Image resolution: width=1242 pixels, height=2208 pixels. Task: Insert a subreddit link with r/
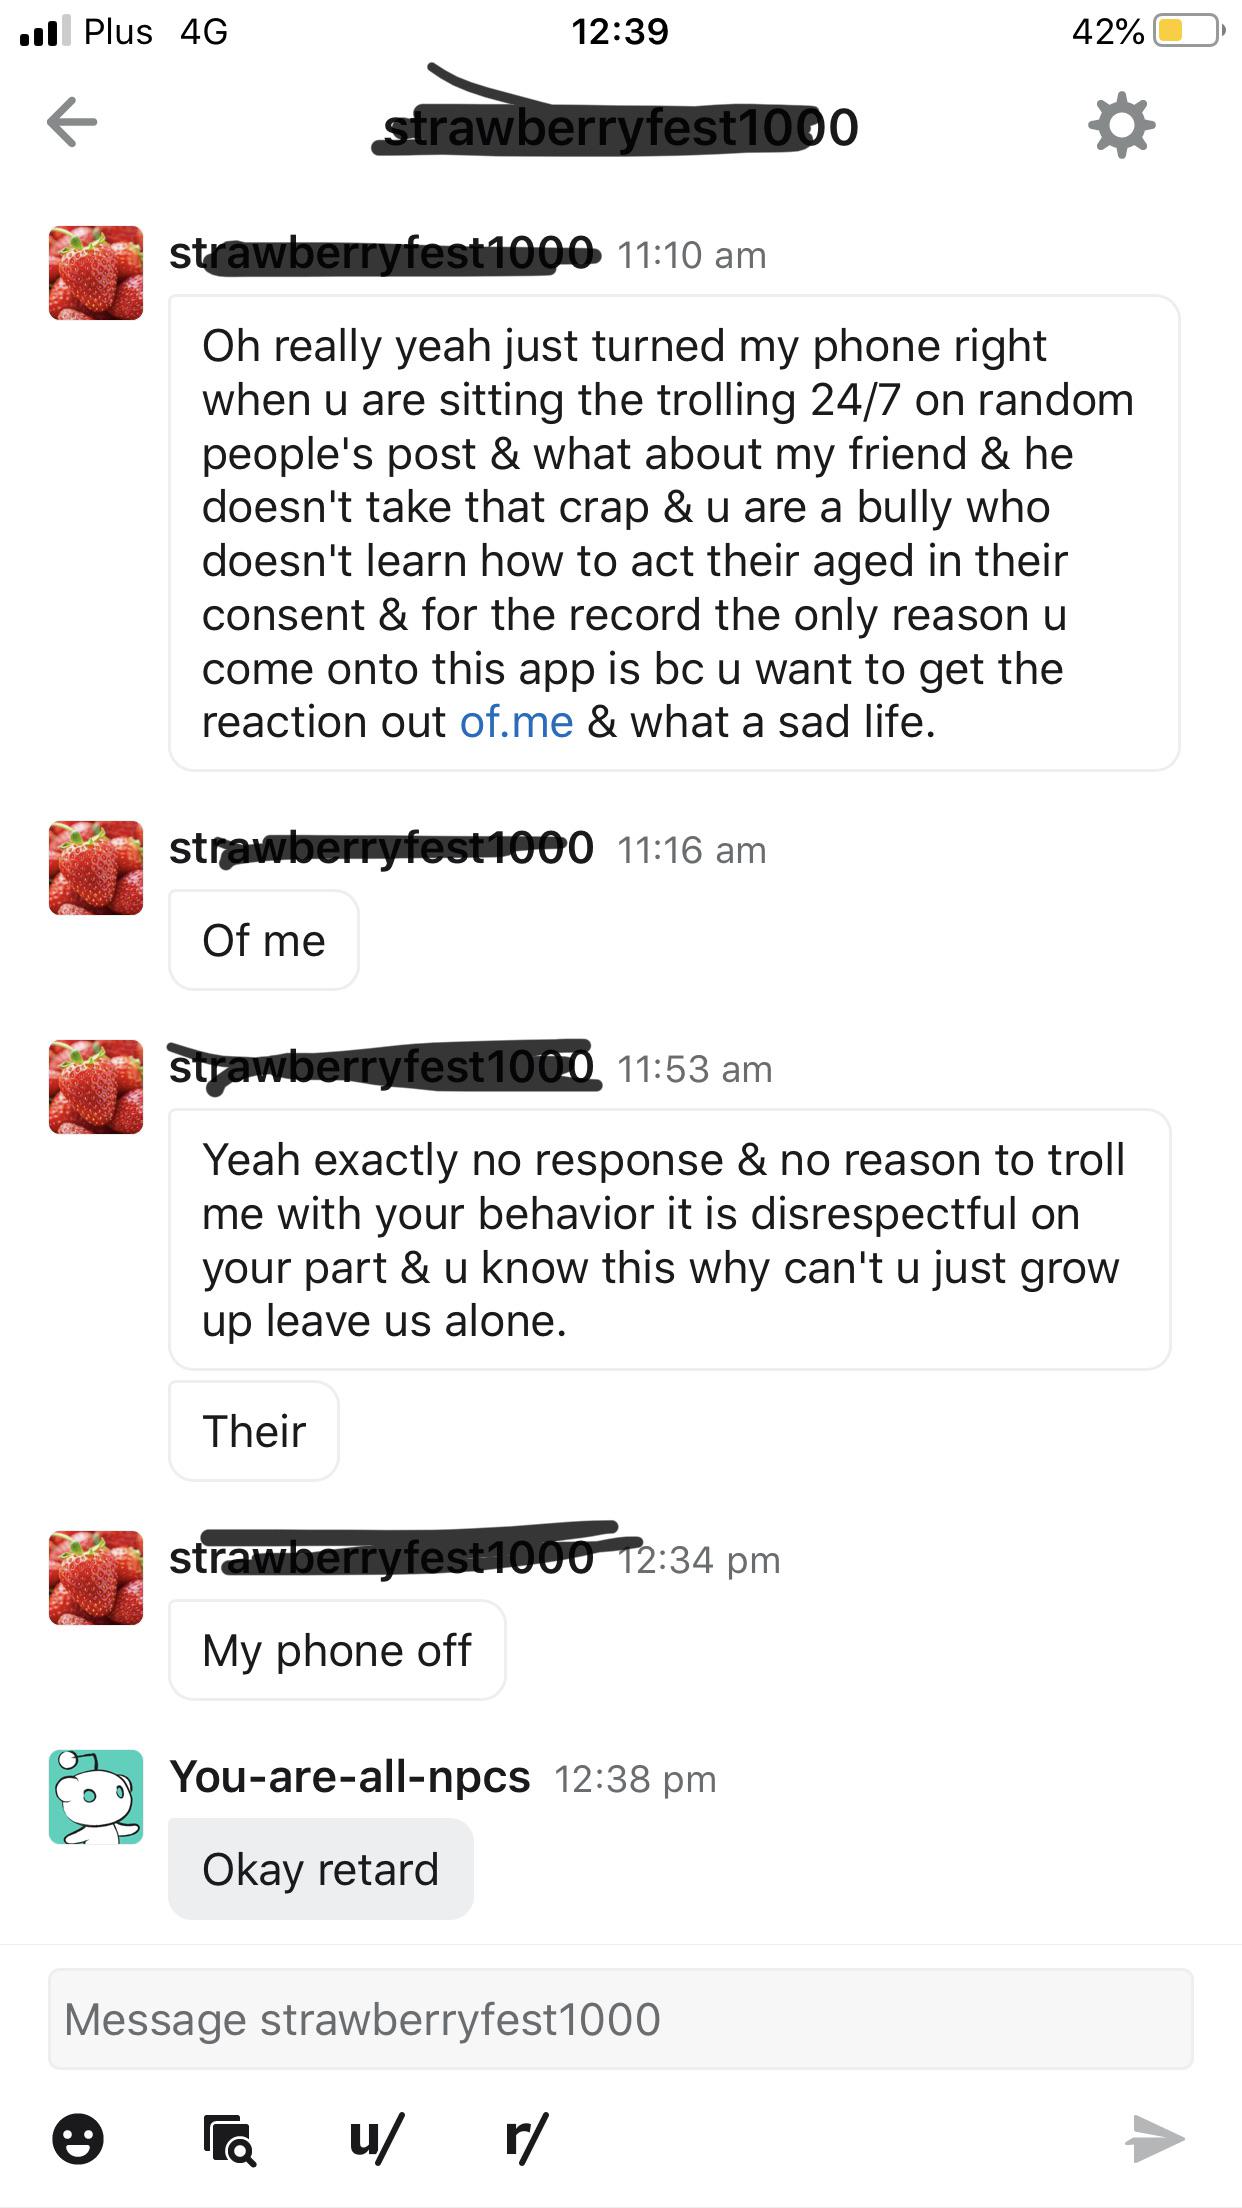[x=526, y=2137]
